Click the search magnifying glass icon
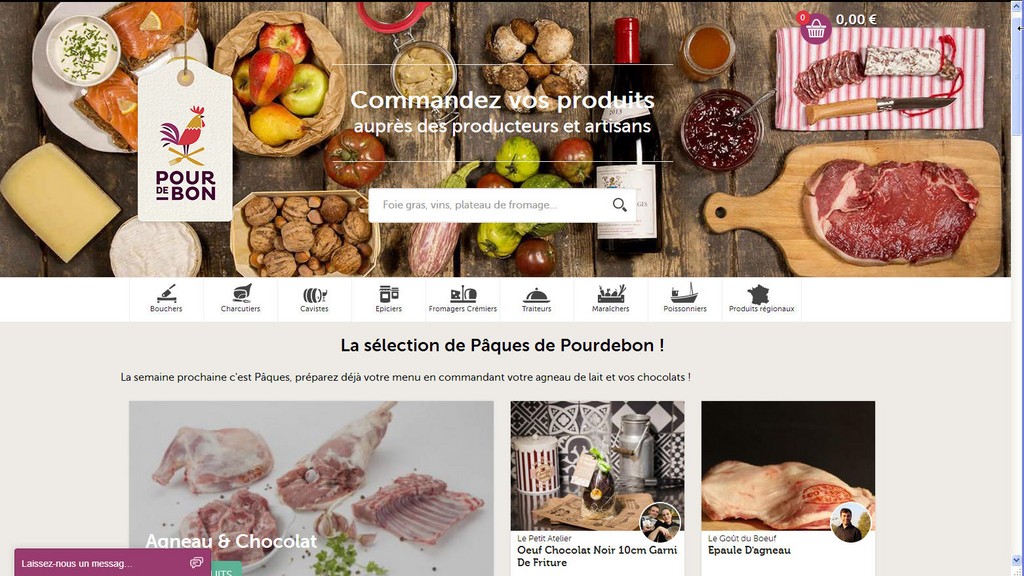The image size is (1024, 576). tap(620, 205)
